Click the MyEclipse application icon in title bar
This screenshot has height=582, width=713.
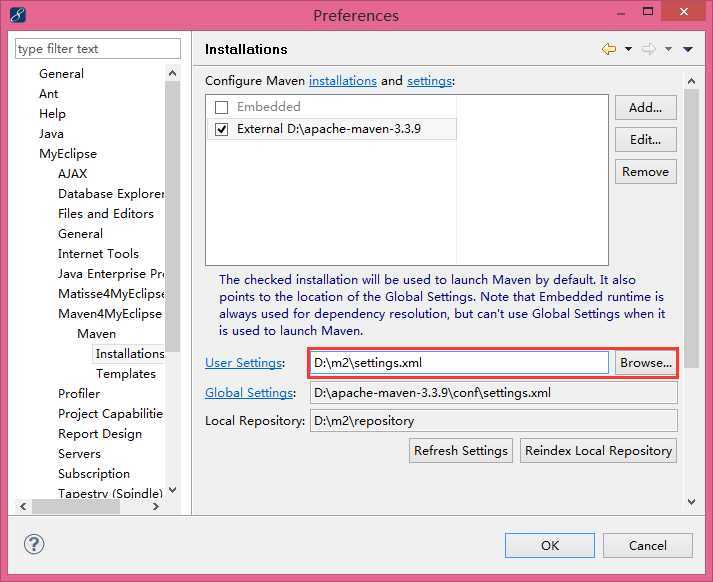pos(17,15)
